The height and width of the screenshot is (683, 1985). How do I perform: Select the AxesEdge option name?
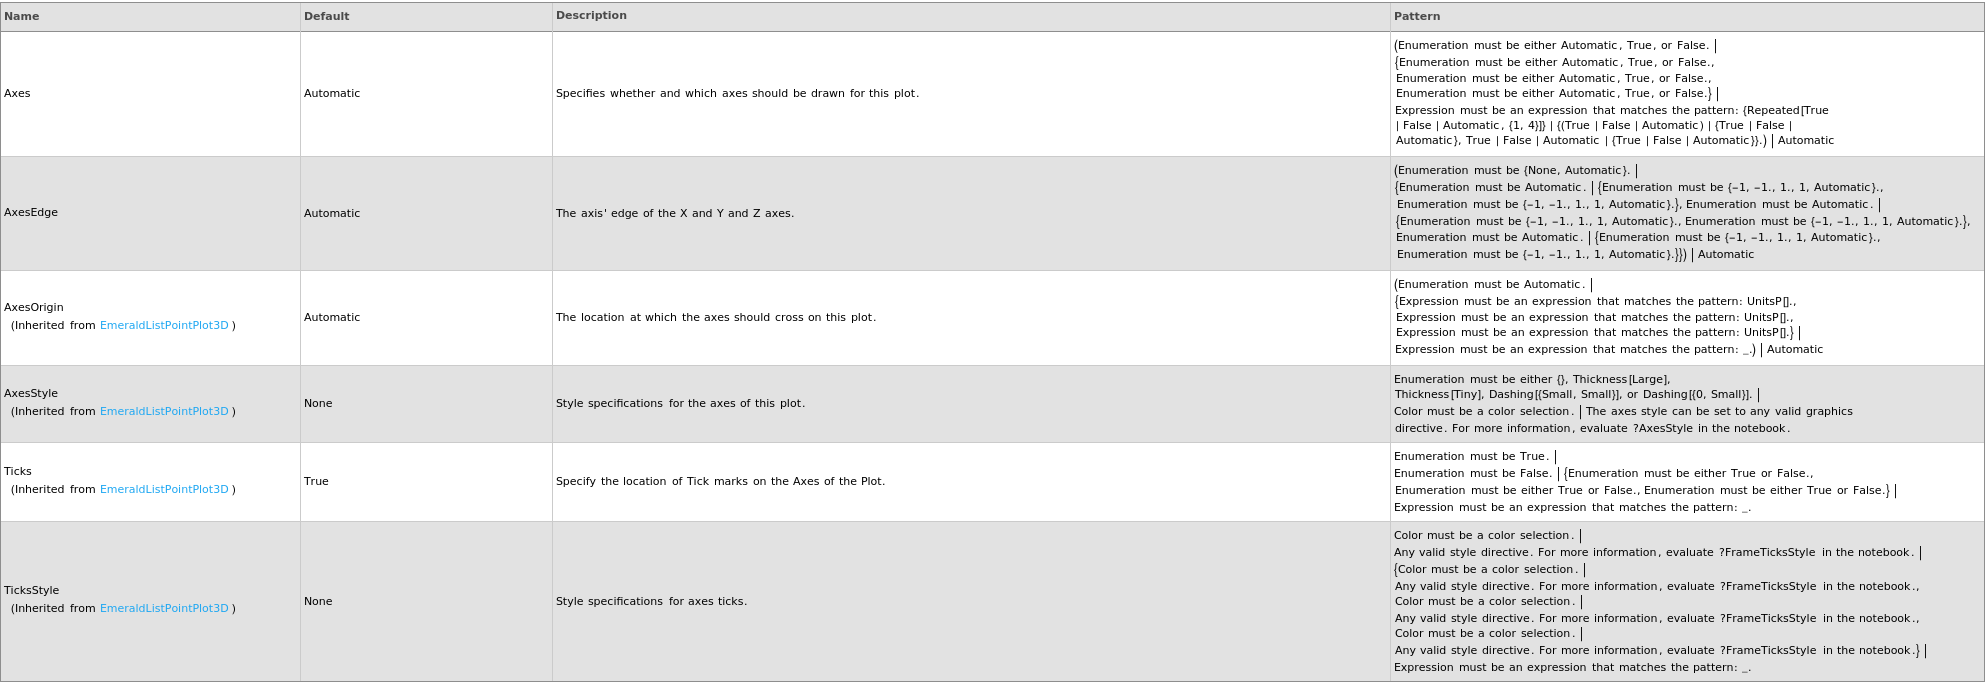pos(31,213)
